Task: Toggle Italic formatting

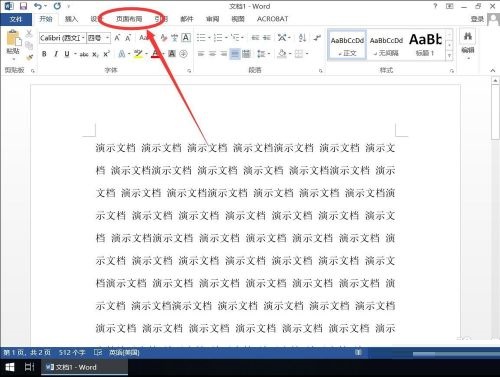Action: coord(55,54)
